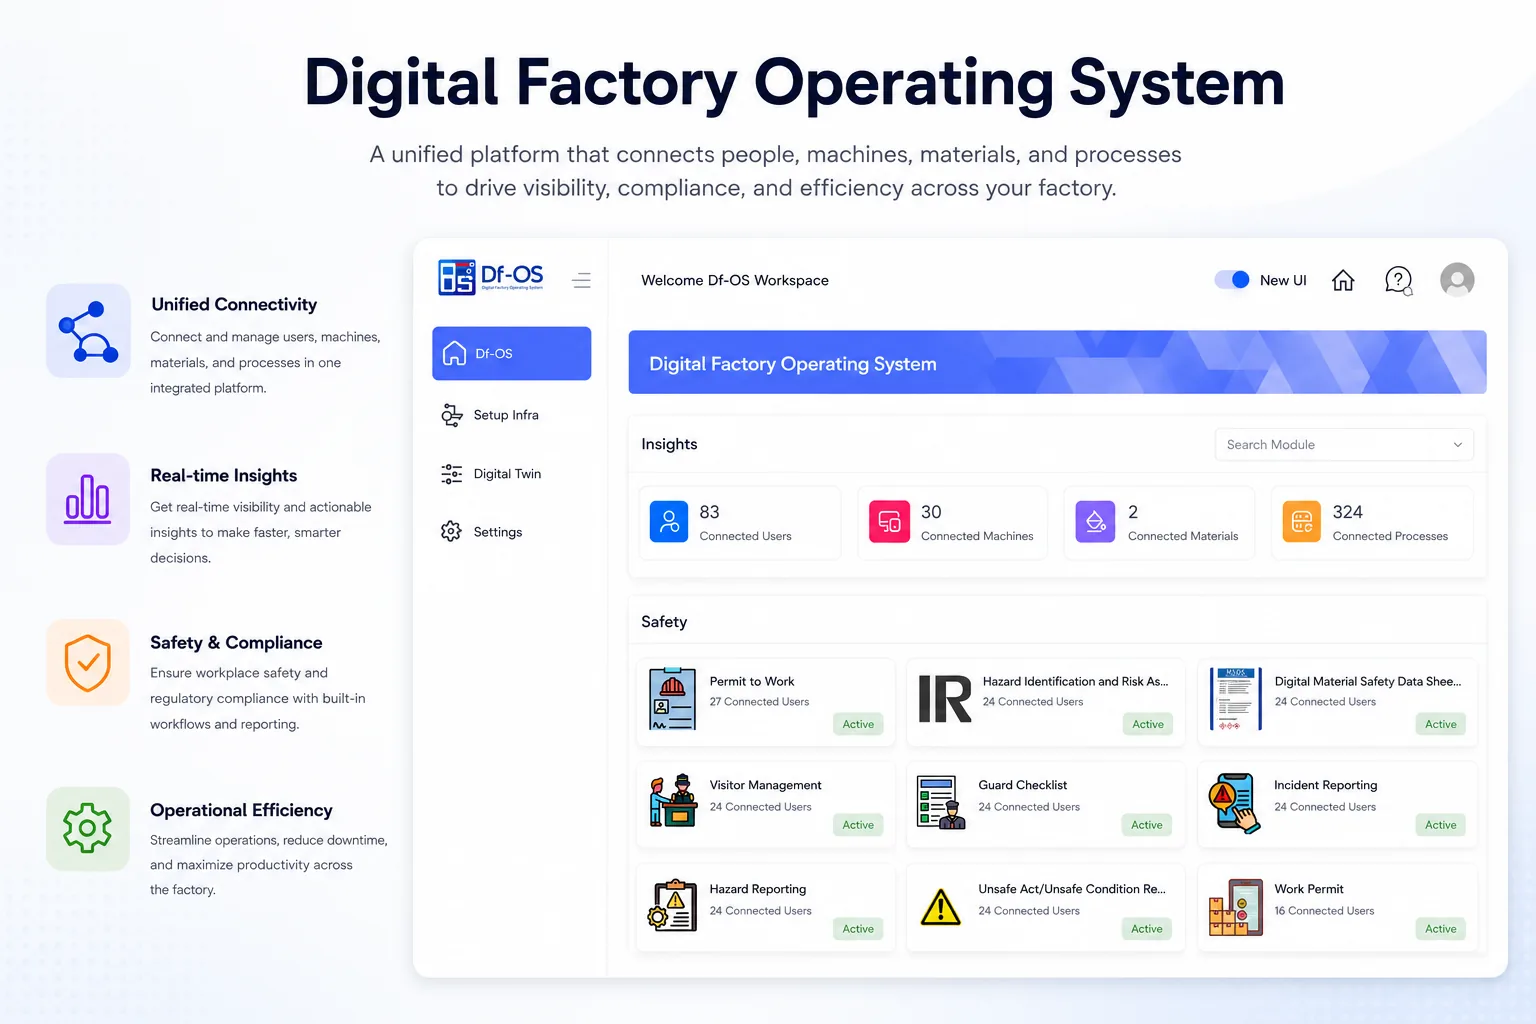This screenshot has width=1536, height=1024.
Task: Click Active badge on Visitor Management
Action: [858, 825]
